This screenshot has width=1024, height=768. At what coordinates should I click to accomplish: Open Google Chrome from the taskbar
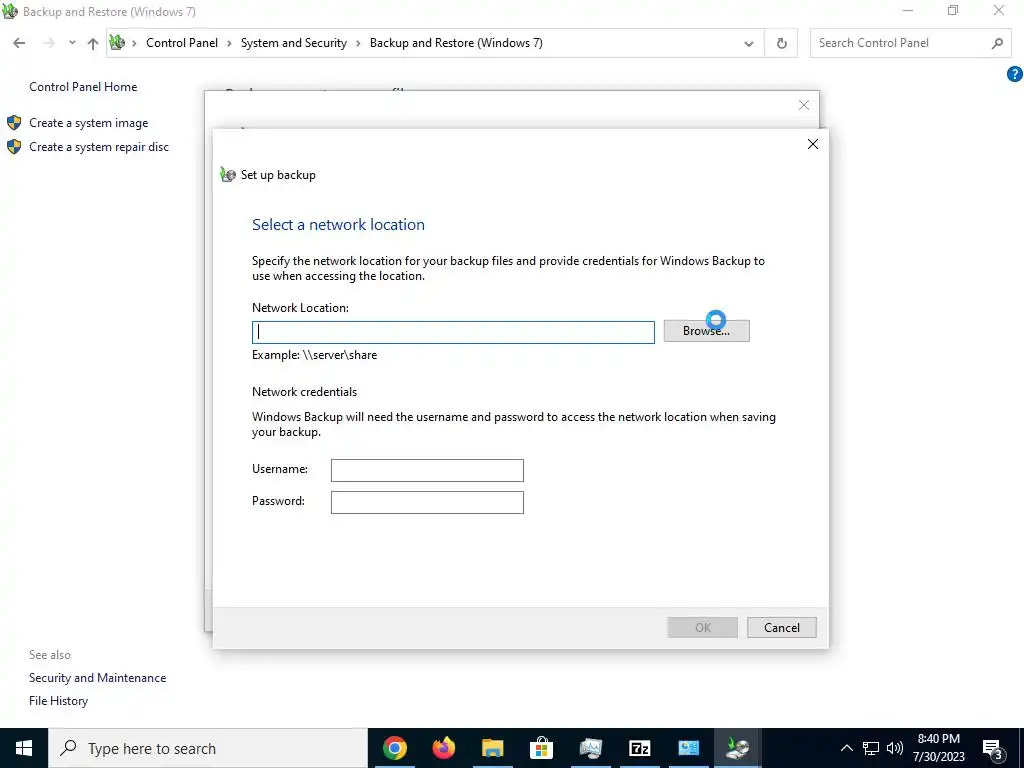[x=394, y=748]
